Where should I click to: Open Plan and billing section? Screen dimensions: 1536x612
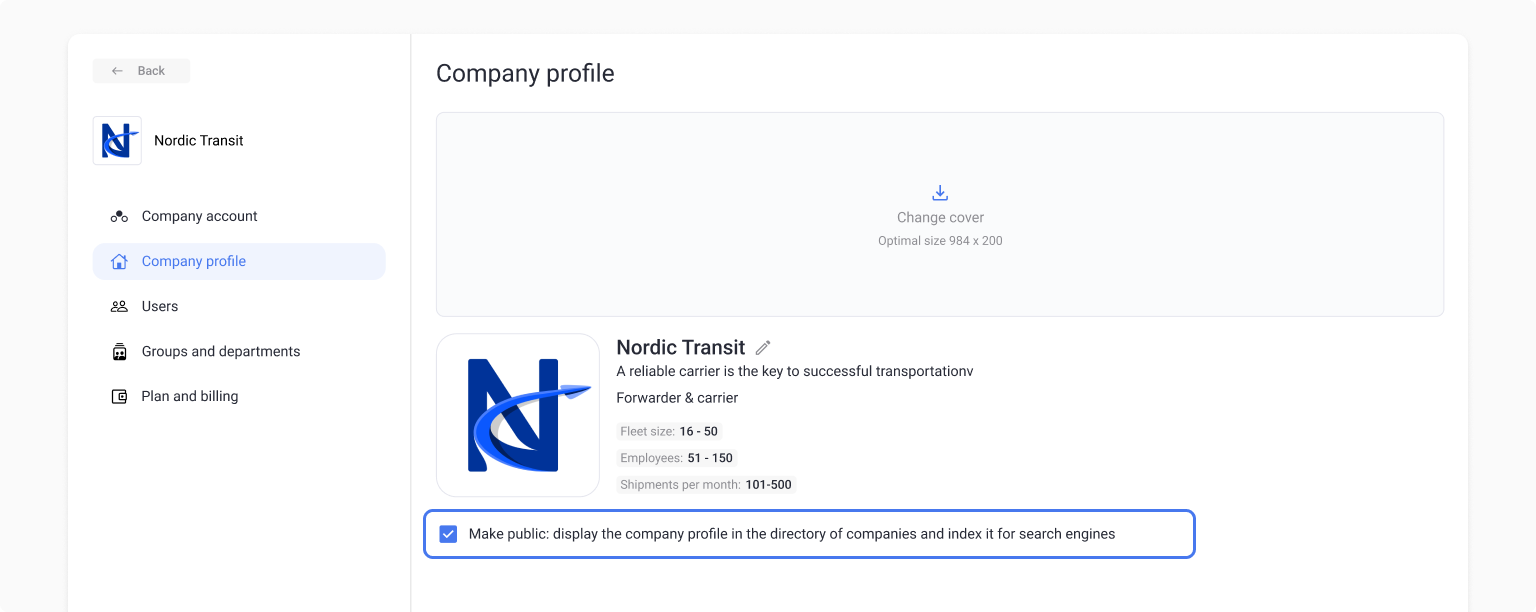point(190,397)
